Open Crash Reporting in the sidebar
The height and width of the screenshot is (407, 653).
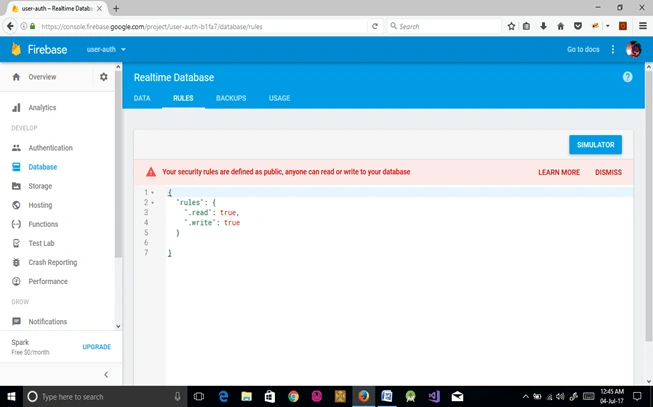tap(52, 262)
